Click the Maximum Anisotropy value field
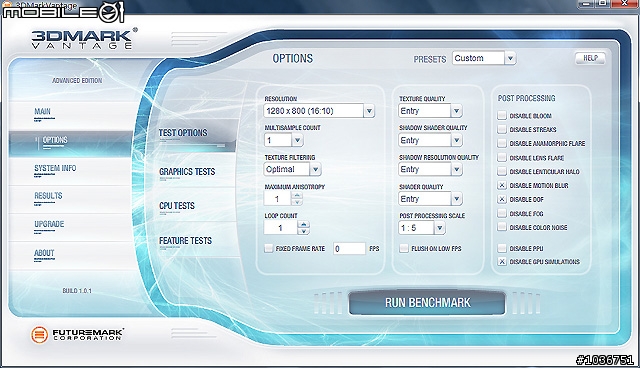Screen dimensions: 640x368 pyautogui.click(x=278, y=199)
